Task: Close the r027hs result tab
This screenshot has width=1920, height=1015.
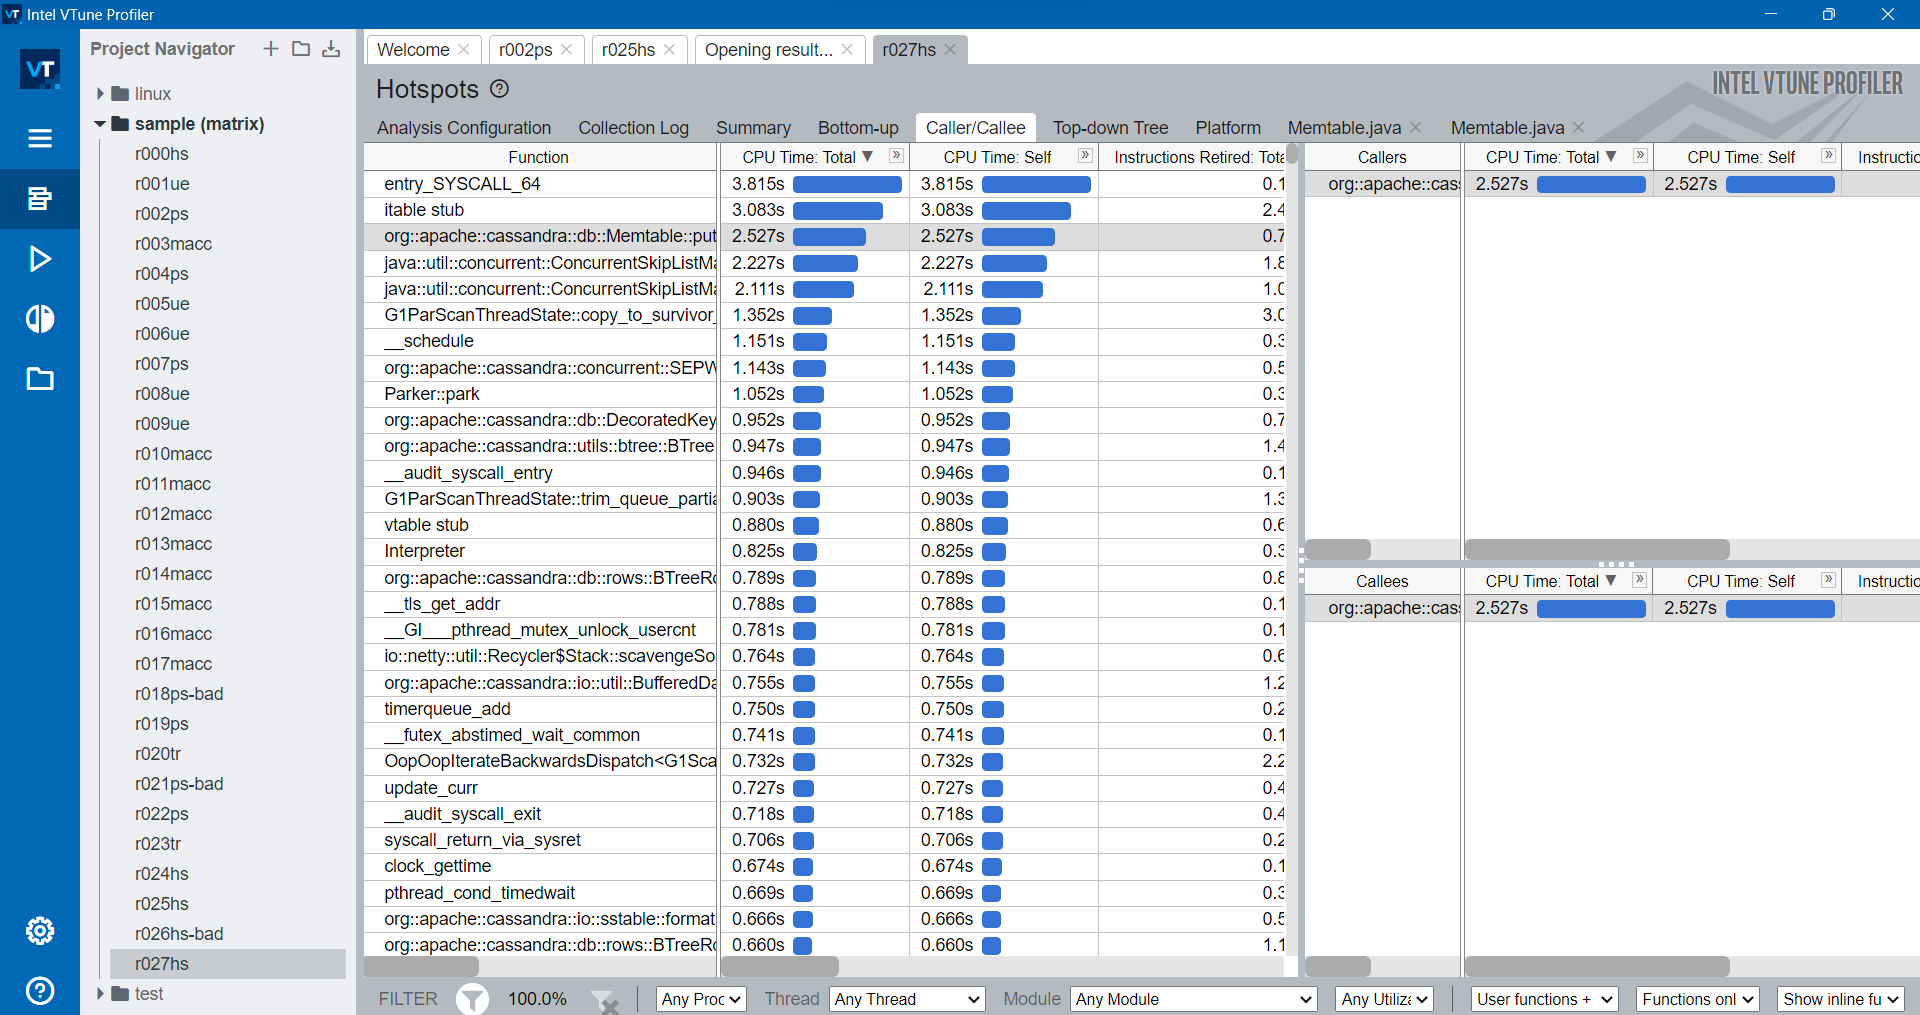Action: [950, 49]
